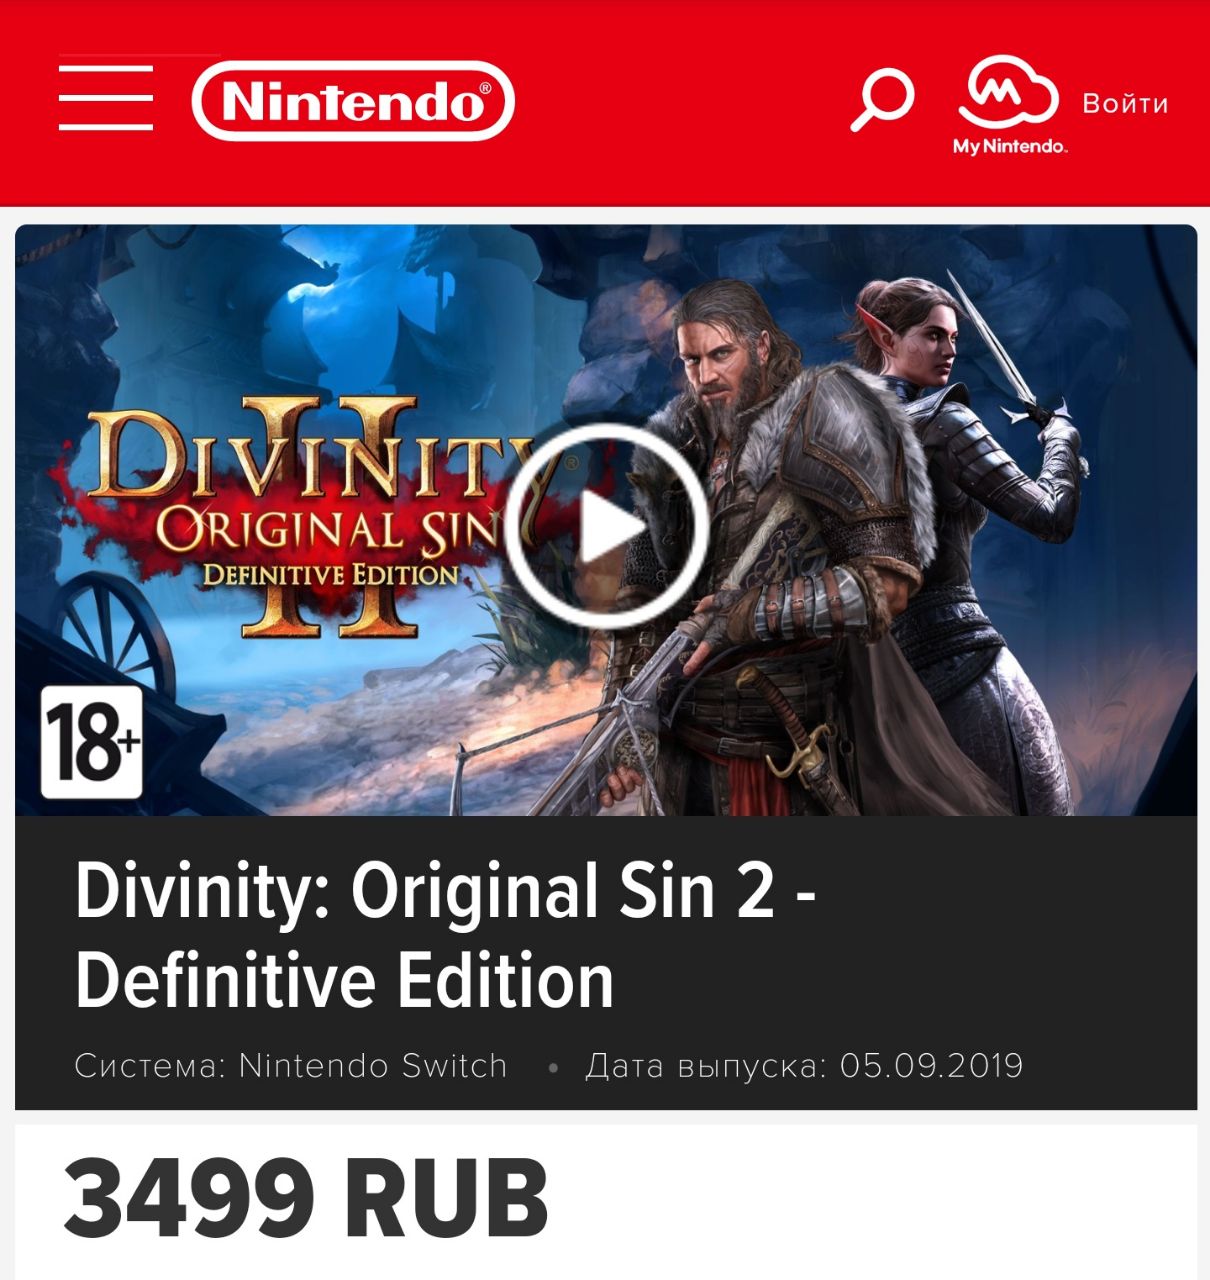Play the Divinity trailer video

point(606,525)
